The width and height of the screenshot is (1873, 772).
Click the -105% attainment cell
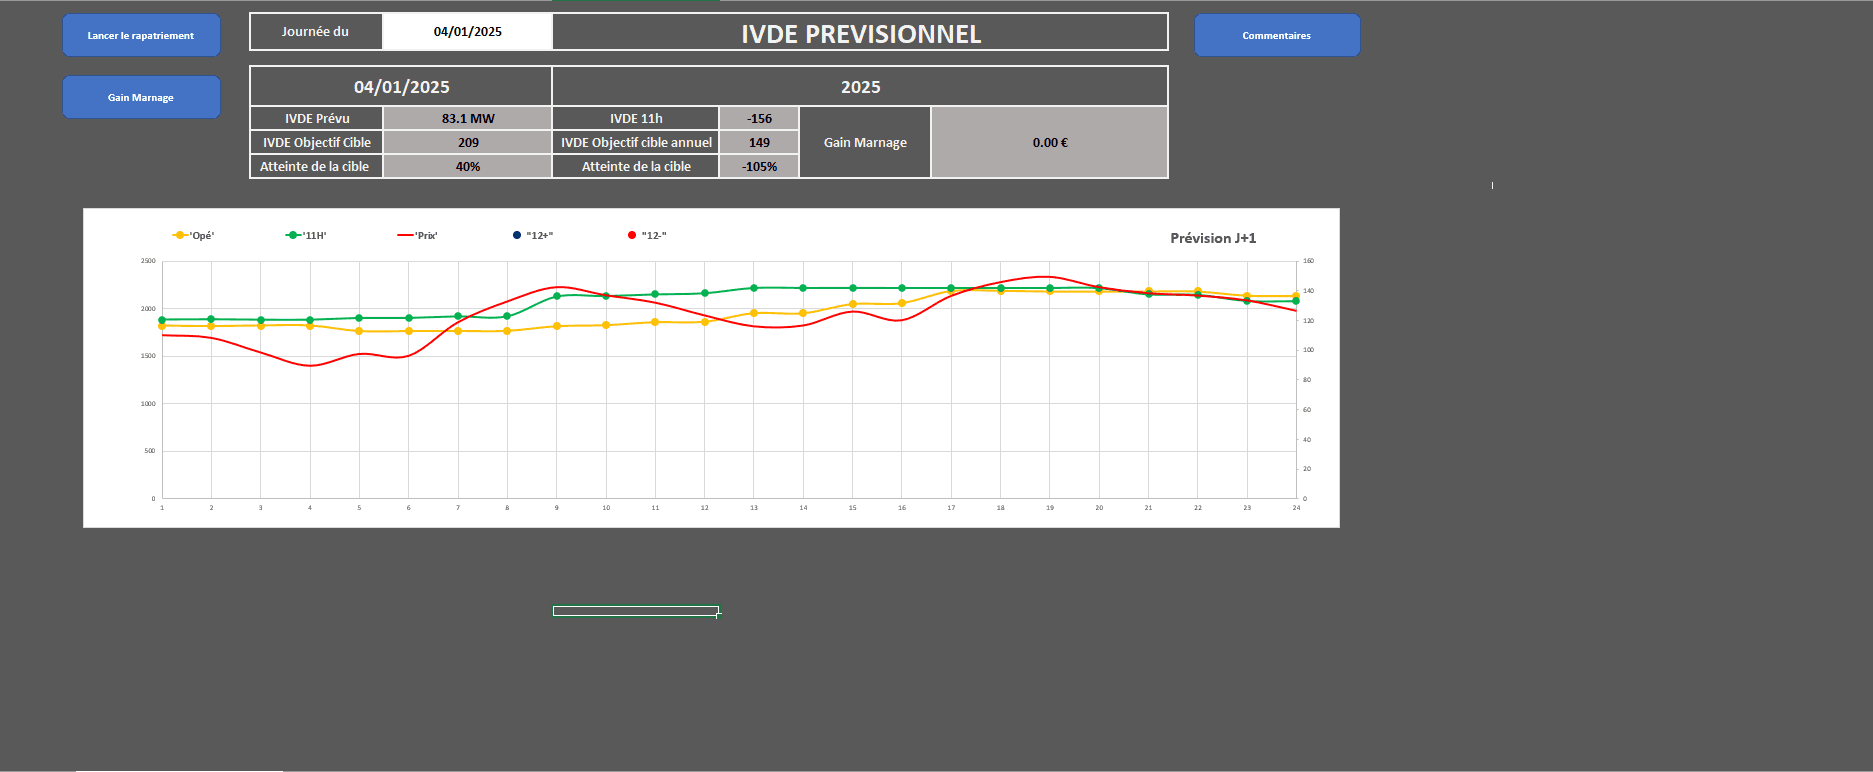(x=759, y=166)
